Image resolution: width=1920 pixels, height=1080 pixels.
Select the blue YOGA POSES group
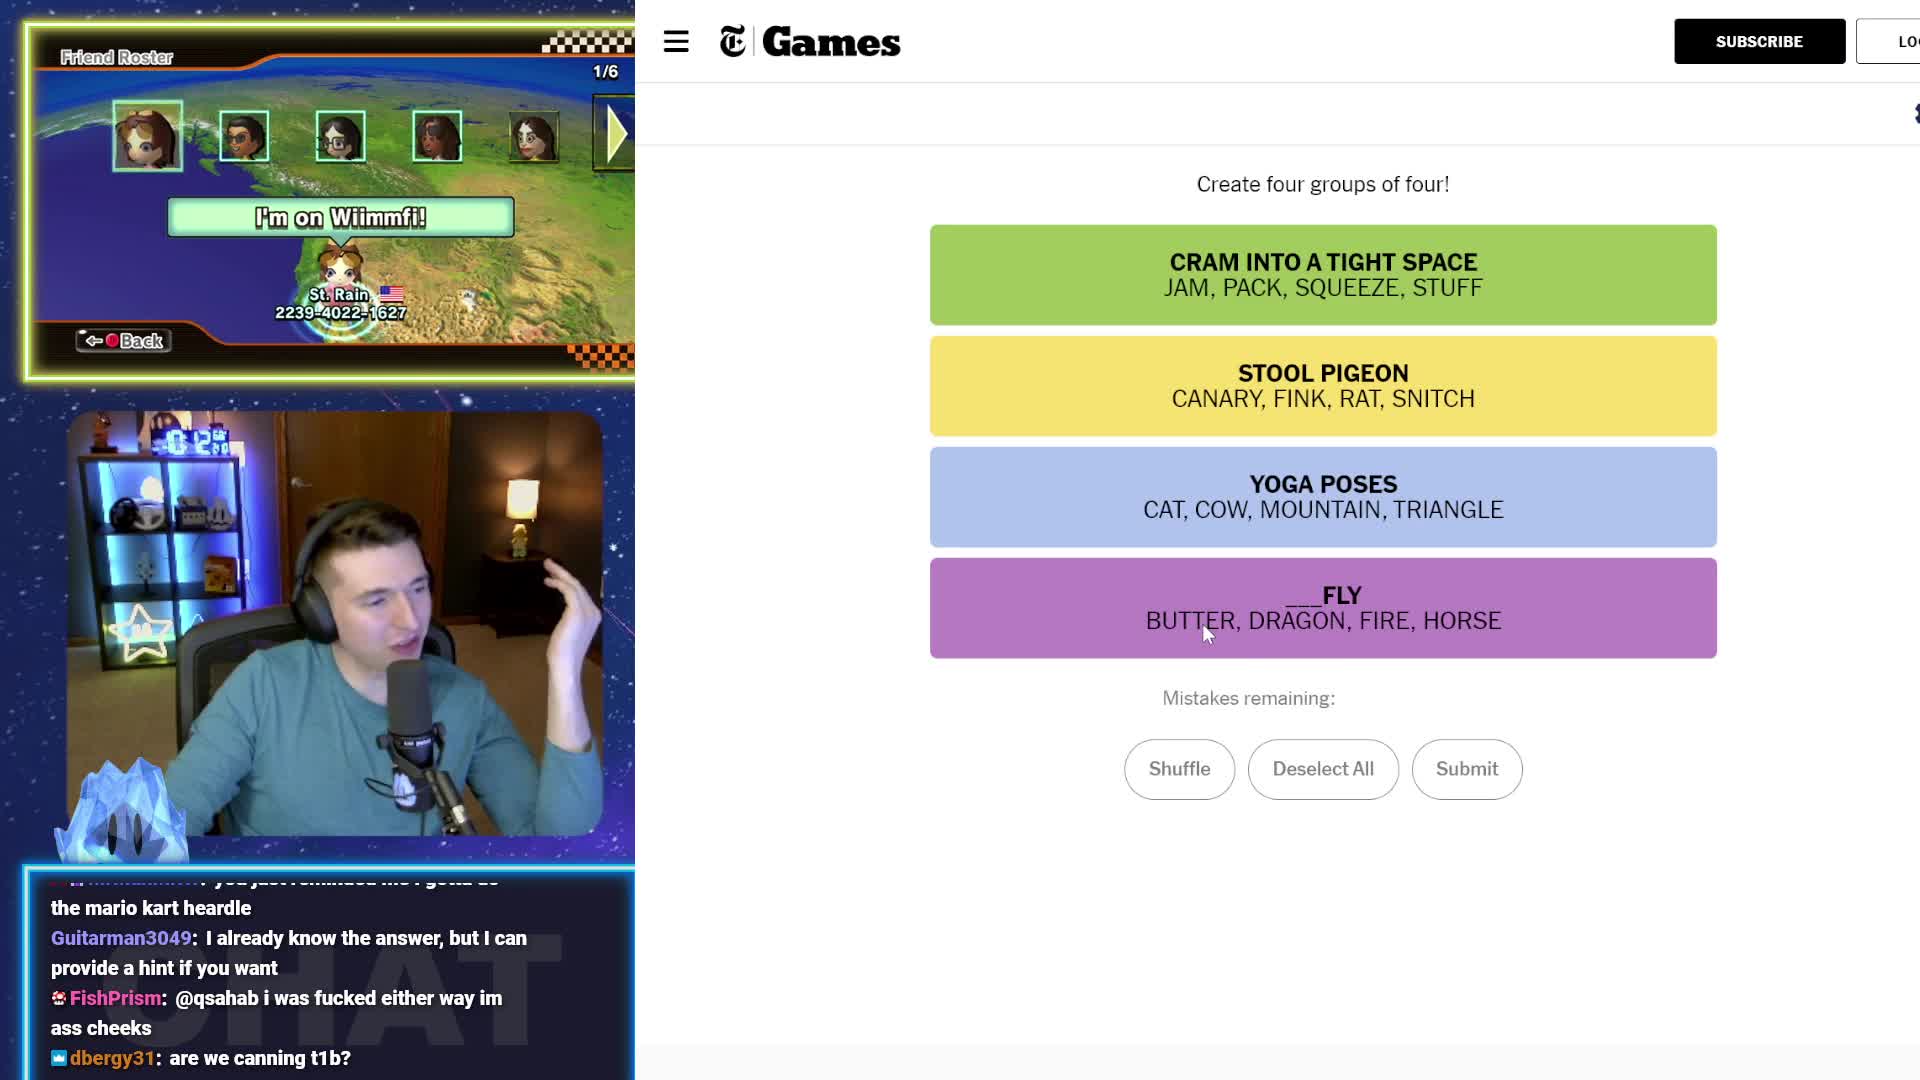pyautogui.click(x=1323, y=497)
